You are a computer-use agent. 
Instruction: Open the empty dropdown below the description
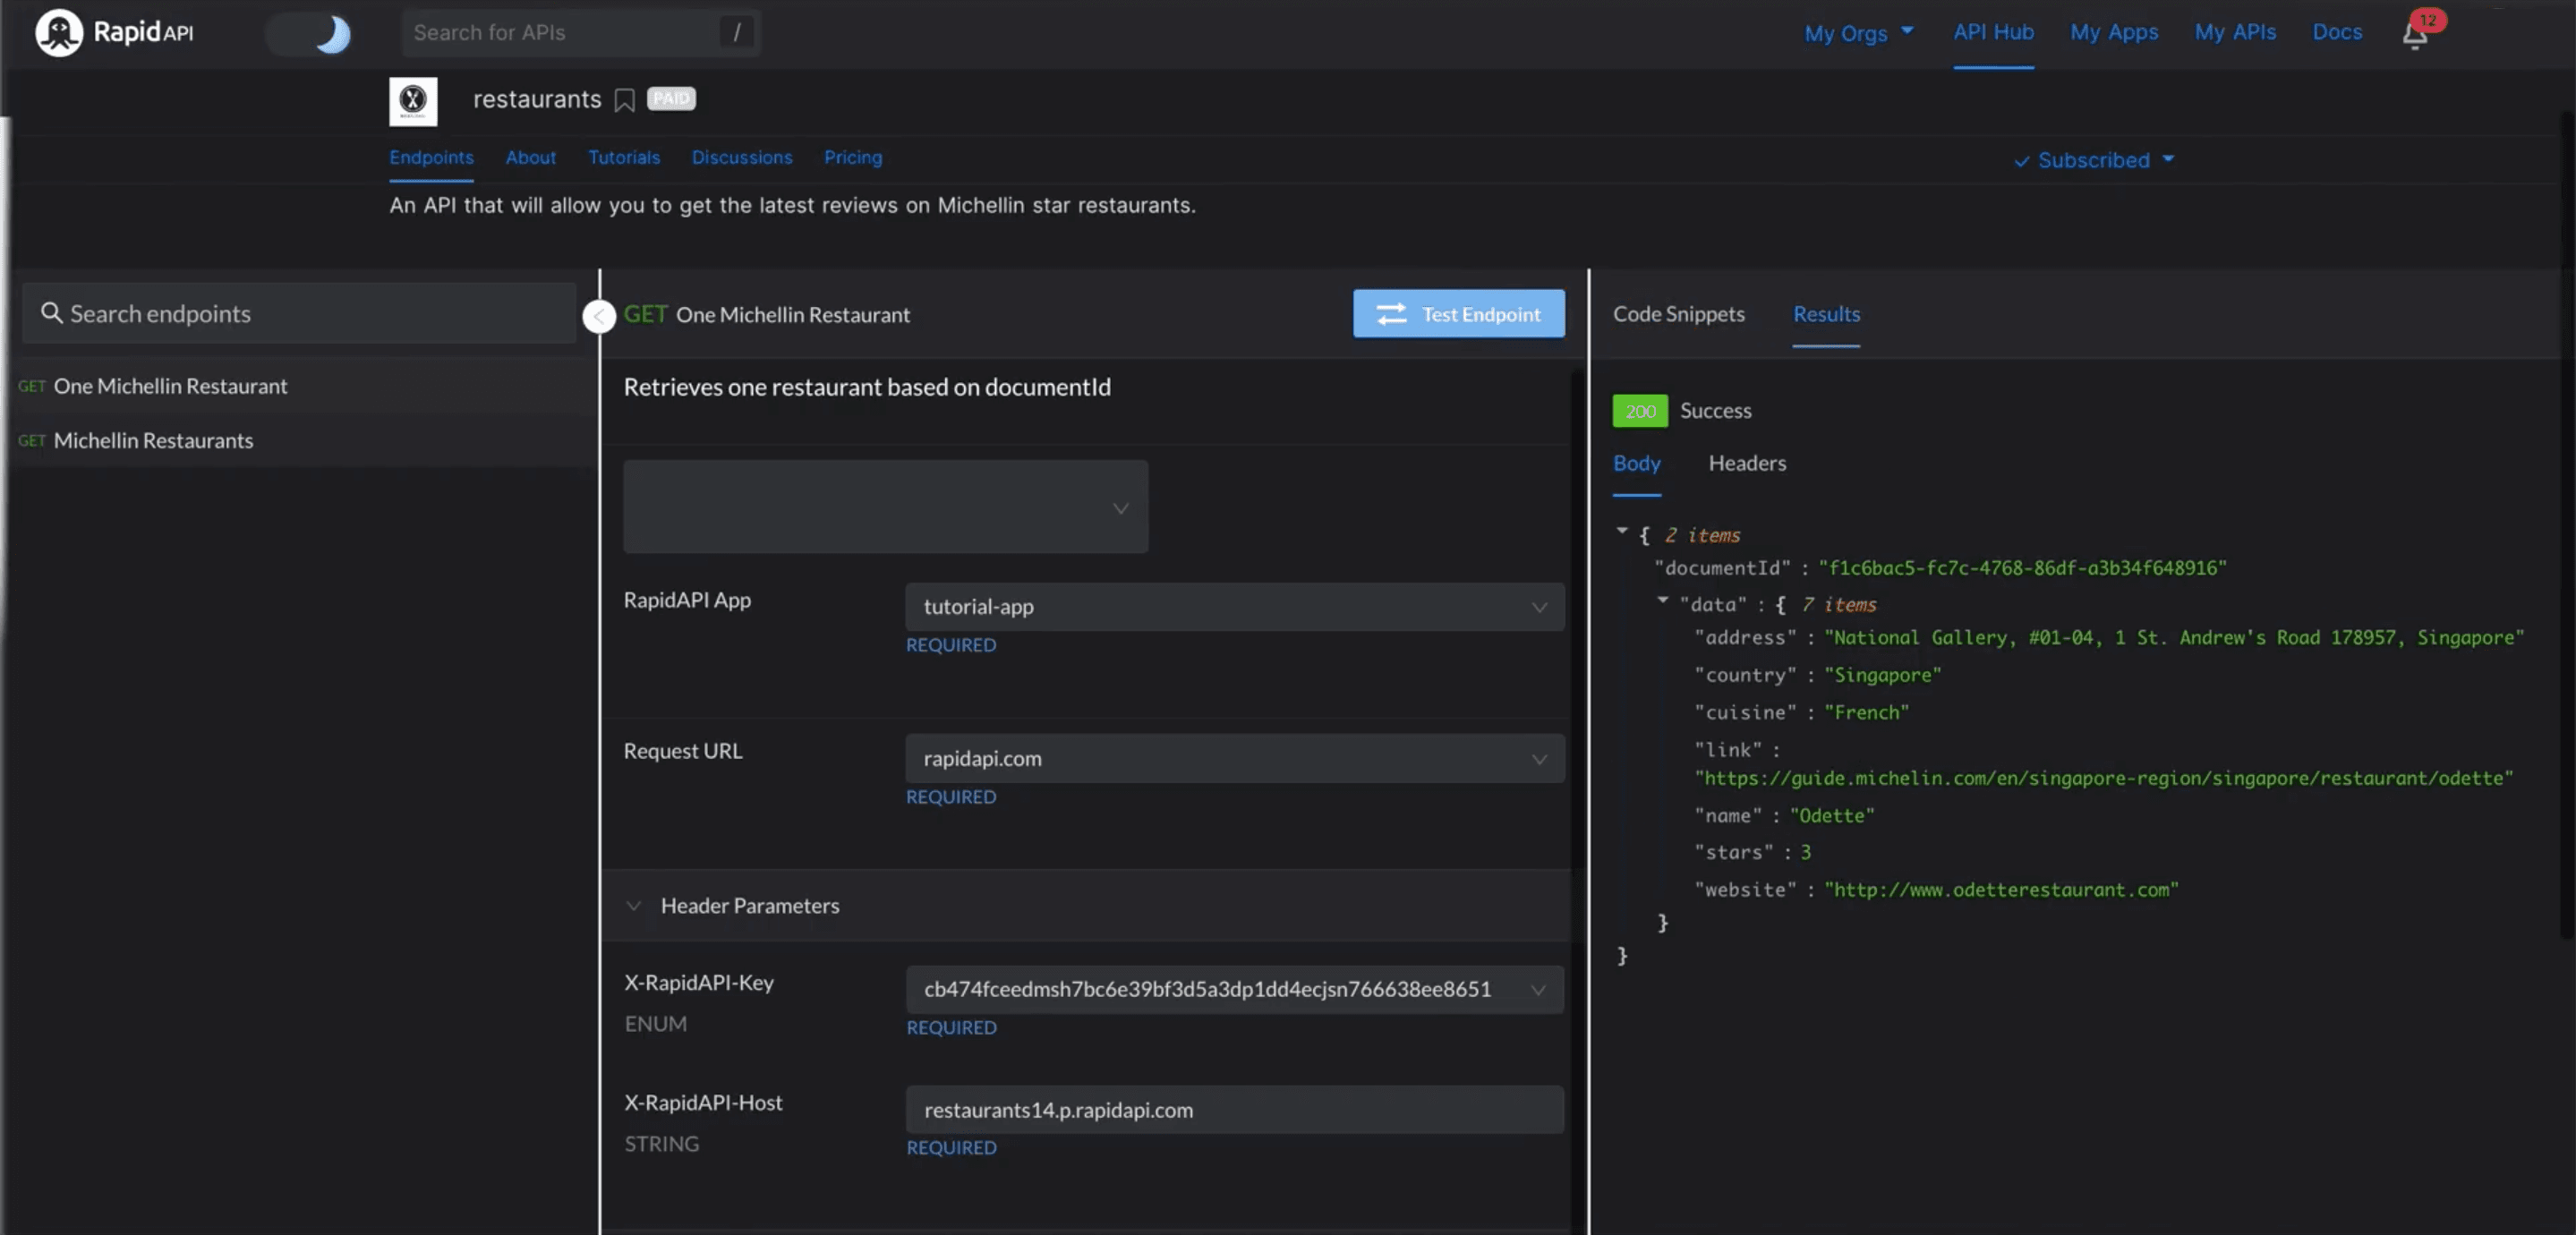[885, 507]
